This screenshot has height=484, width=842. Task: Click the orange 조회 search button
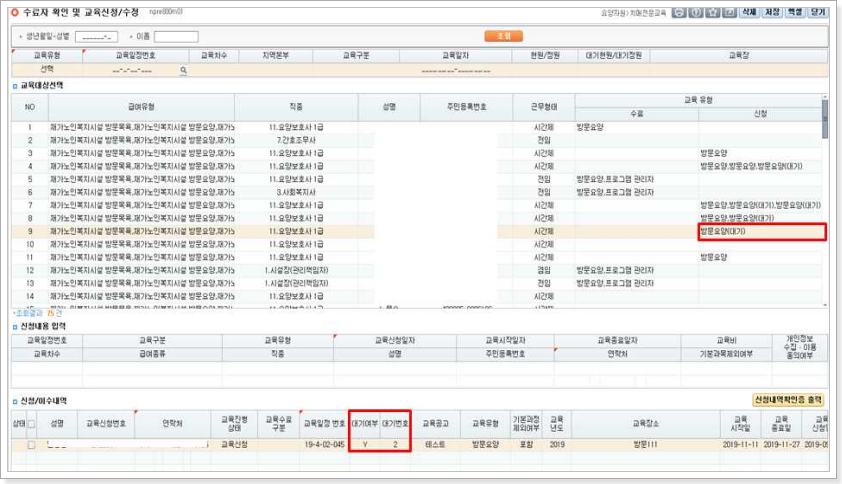503,36
